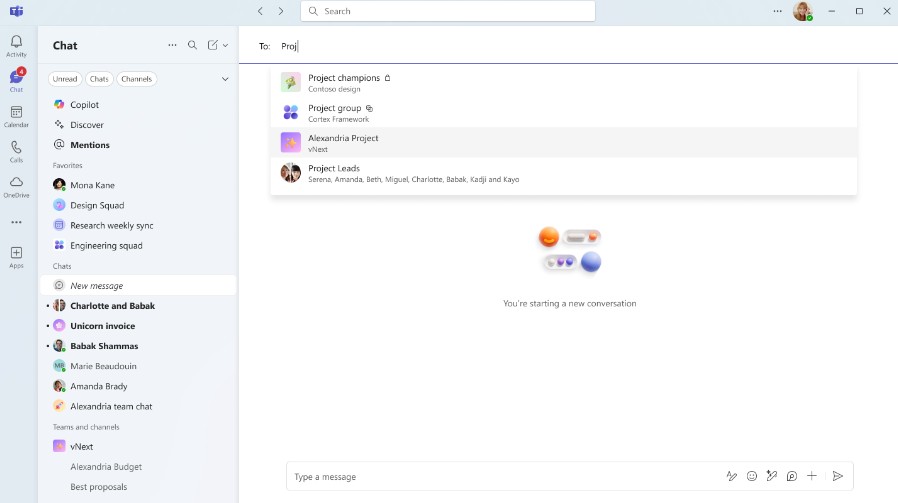The width and height of the screenshot is (898, 503).
Task: Open Alexandria Budget channel
Action: pos(106,466)
